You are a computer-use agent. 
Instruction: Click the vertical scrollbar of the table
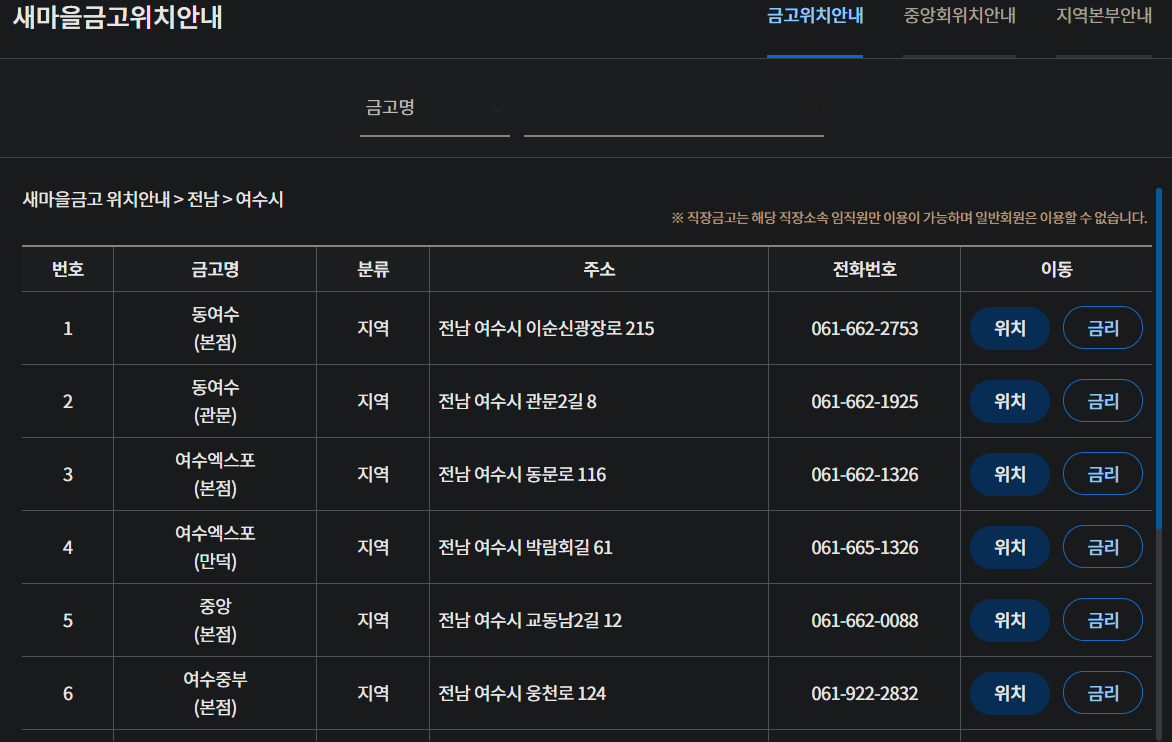tap(1159, 359)
